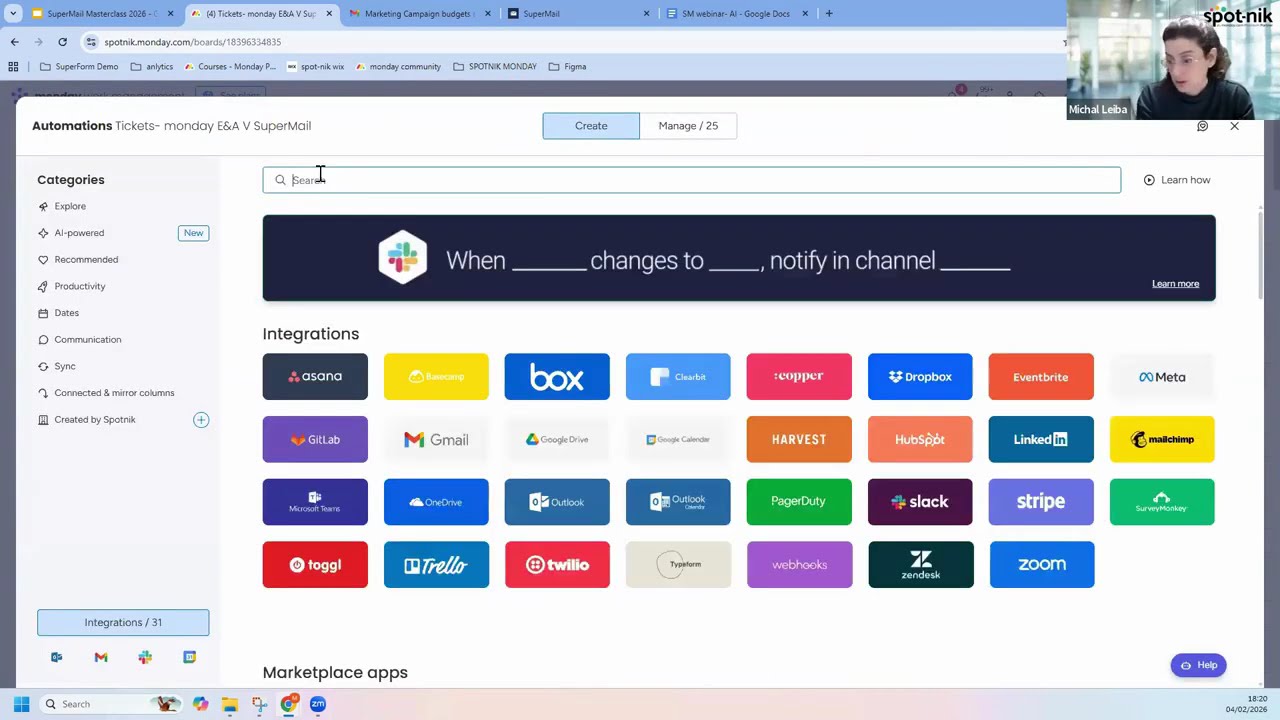Open the Dropbox integration tile
Image resolution: width=1280 pixels, height=720 pixels.
pyautogui.click(x=920, y=376)
